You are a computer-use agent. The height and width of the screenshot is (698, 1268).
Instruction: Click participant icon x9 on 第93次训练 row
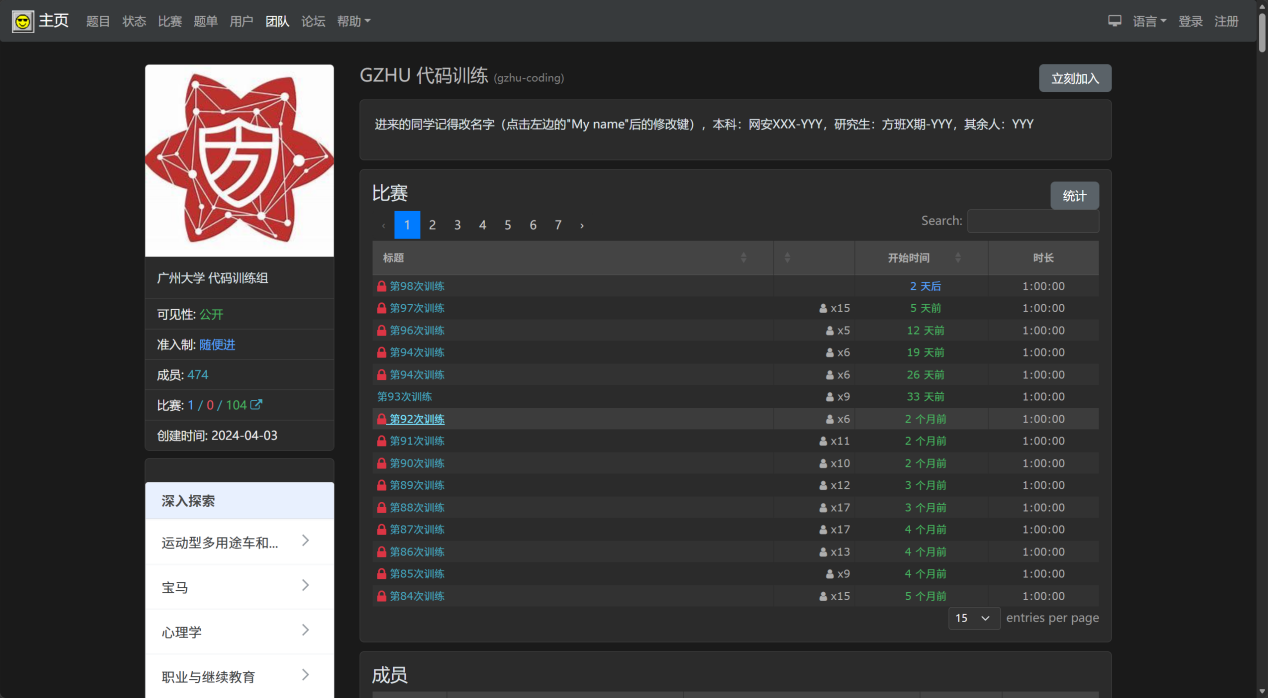pyautogui.click(x=830, y=397)
